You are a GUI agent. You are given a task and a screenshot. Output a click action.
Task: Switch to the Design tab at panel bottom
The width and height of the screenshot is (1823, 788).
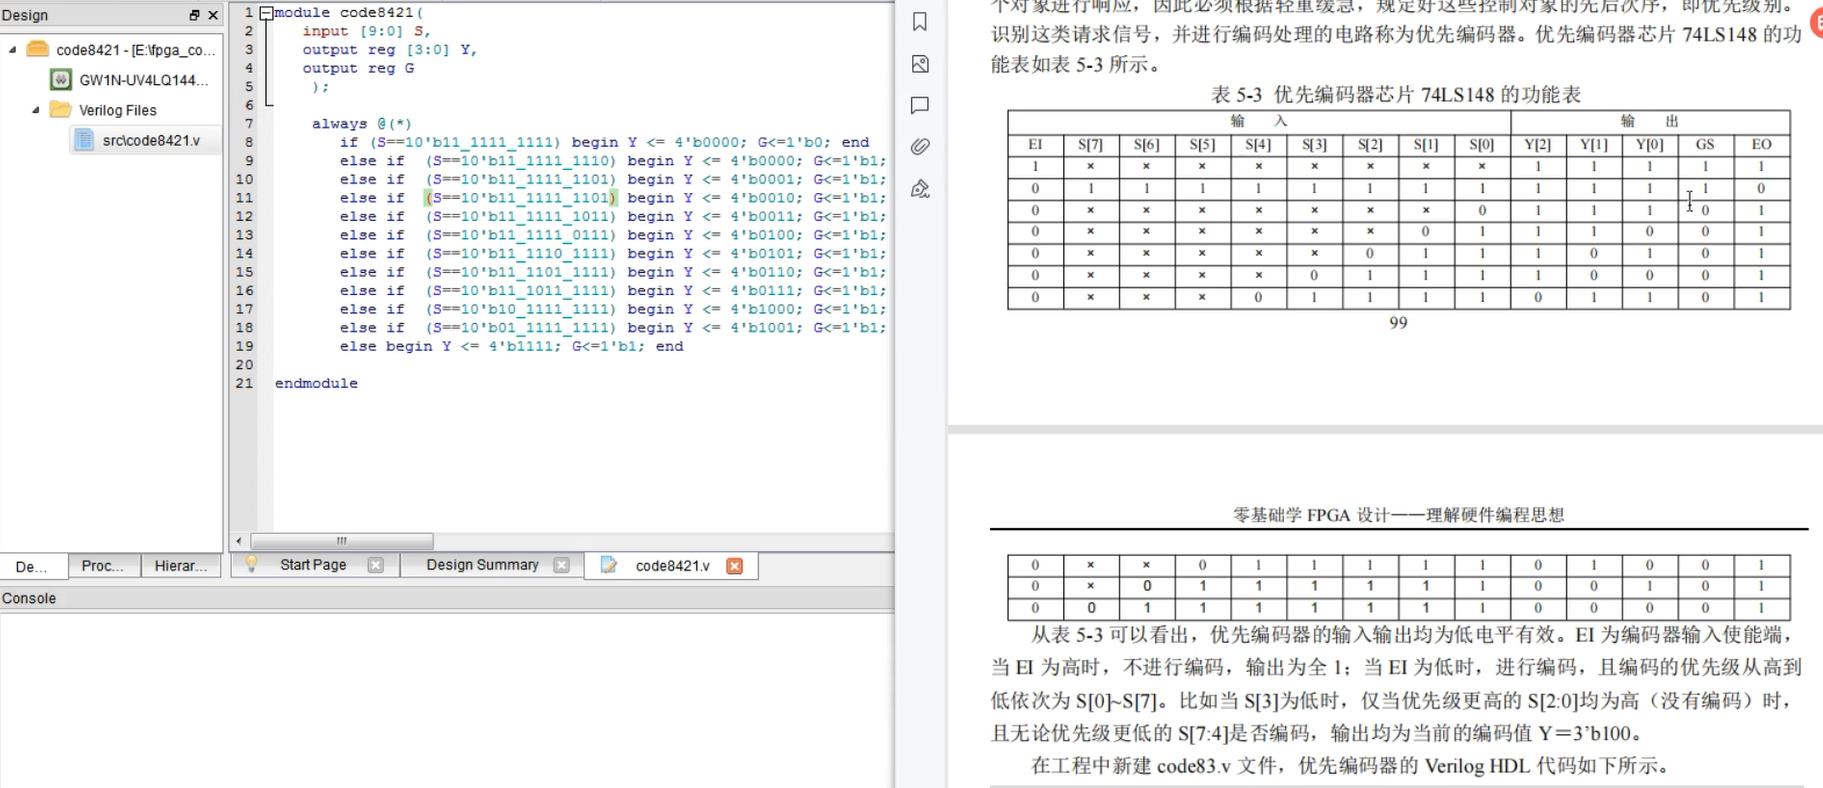tap(33, 566)
